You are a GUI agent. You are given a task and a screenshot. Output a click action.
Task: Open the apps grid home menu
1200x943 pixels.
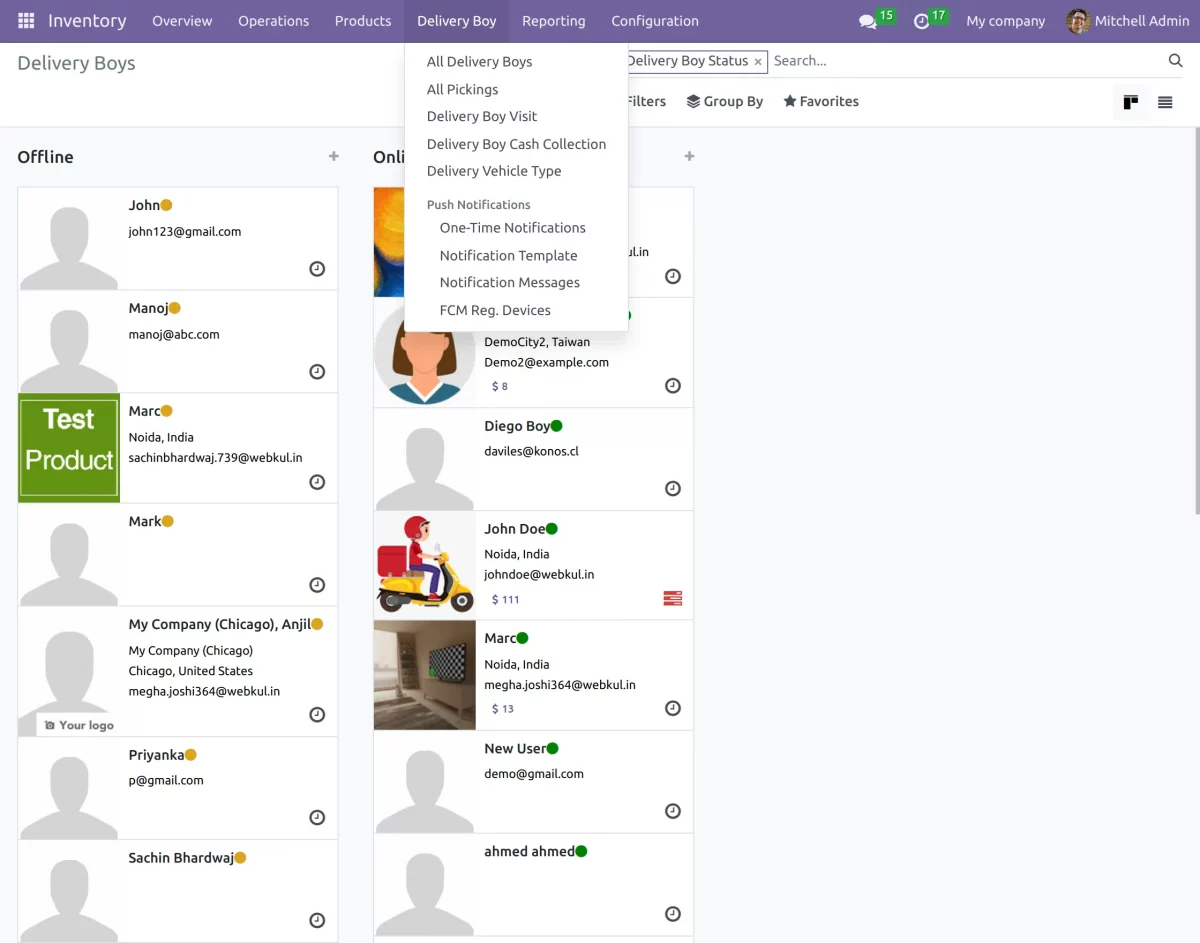pyautogui.click(x=26, y=21)
